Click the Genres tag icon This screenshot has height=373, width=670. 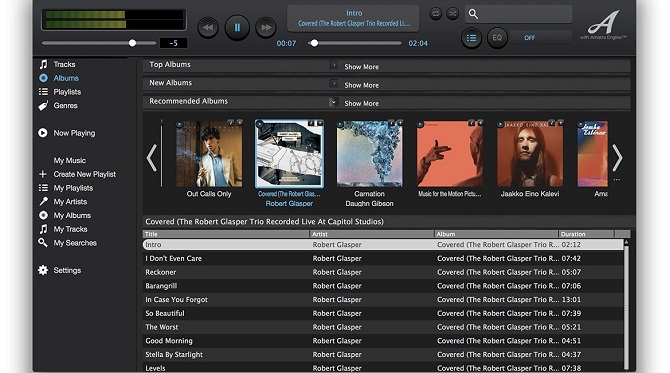[x=43, y=106]
